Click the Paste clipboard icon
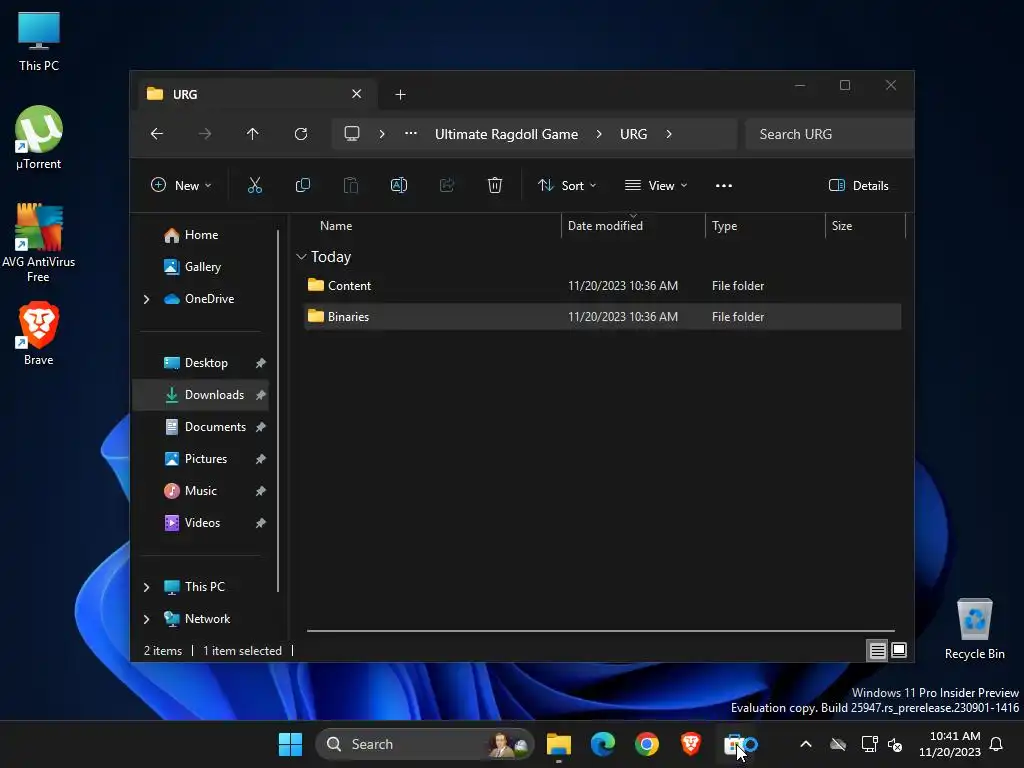The image size is (1024, 768). pyautogui.click(x=351, y=185)
